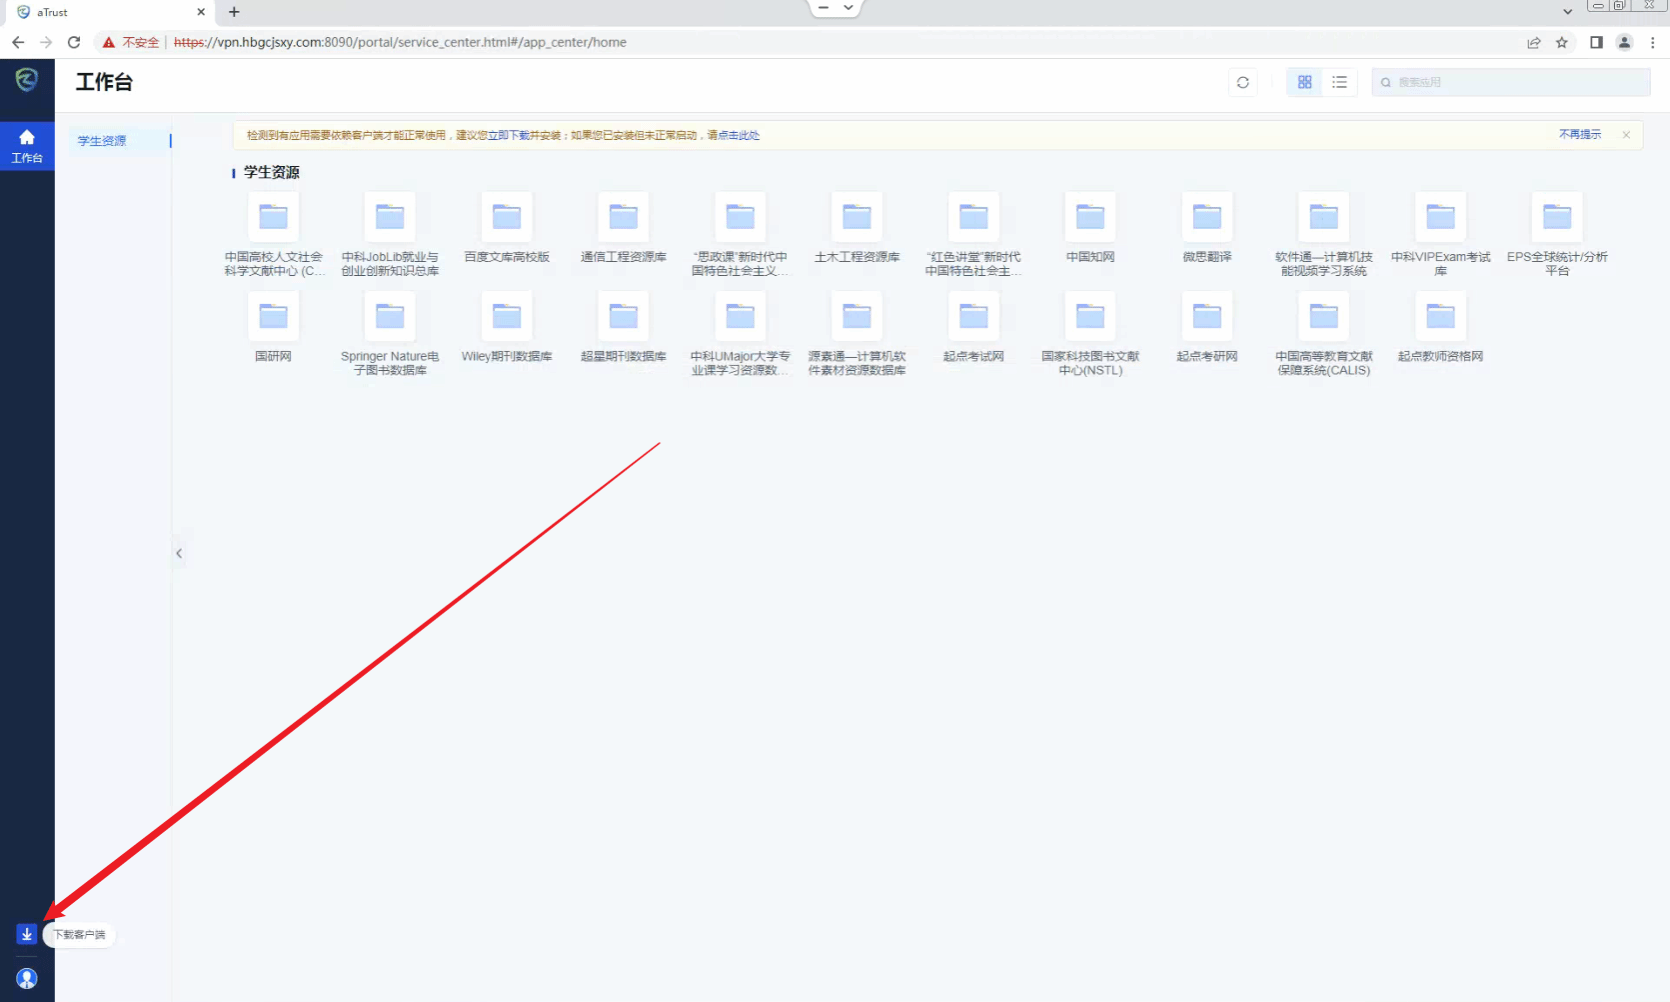
Task: Click the refresh icon in workbench header
Action: [1243, 82]
